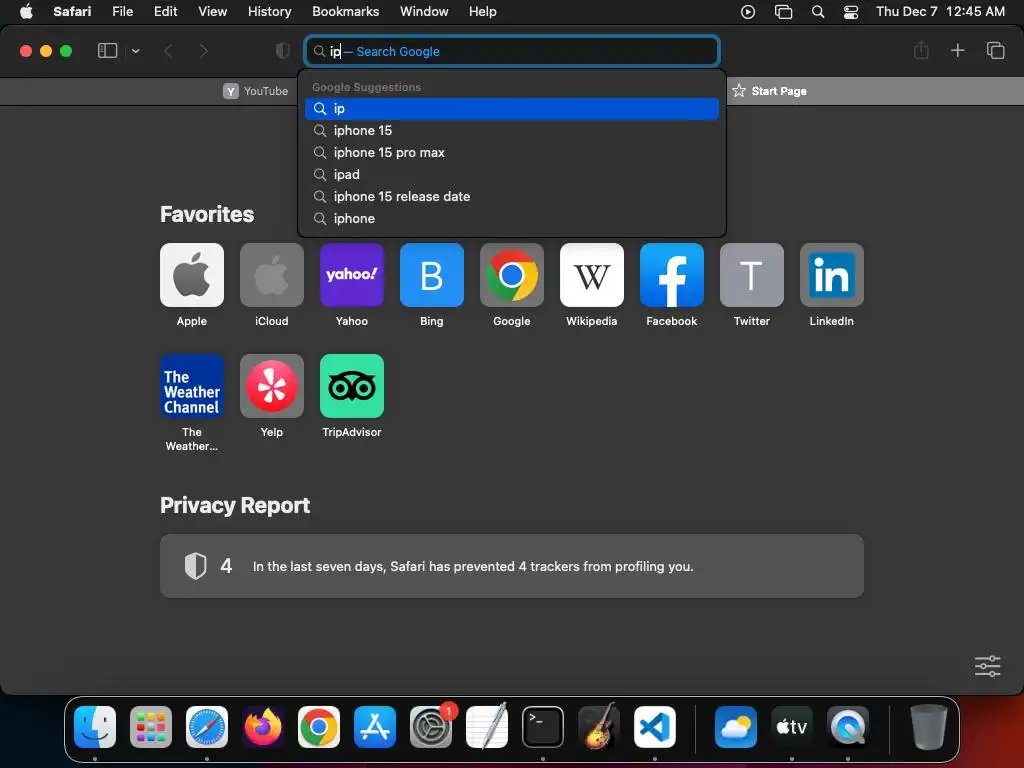Open Control Center in menu bar
This screenshot has width=1024, height=768.
851,12
